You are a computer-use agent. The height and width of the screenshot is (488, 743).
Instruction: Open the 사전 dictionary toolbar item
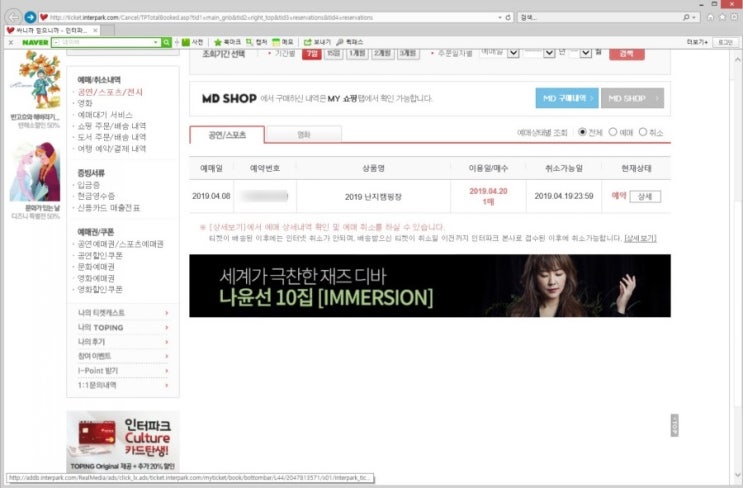(x=193, y=43)
